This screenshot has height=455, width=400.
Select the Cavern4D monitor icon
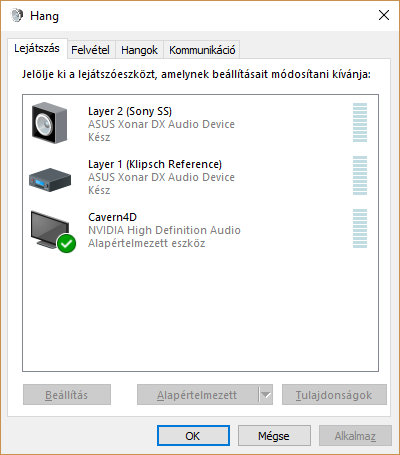[50, 230]
